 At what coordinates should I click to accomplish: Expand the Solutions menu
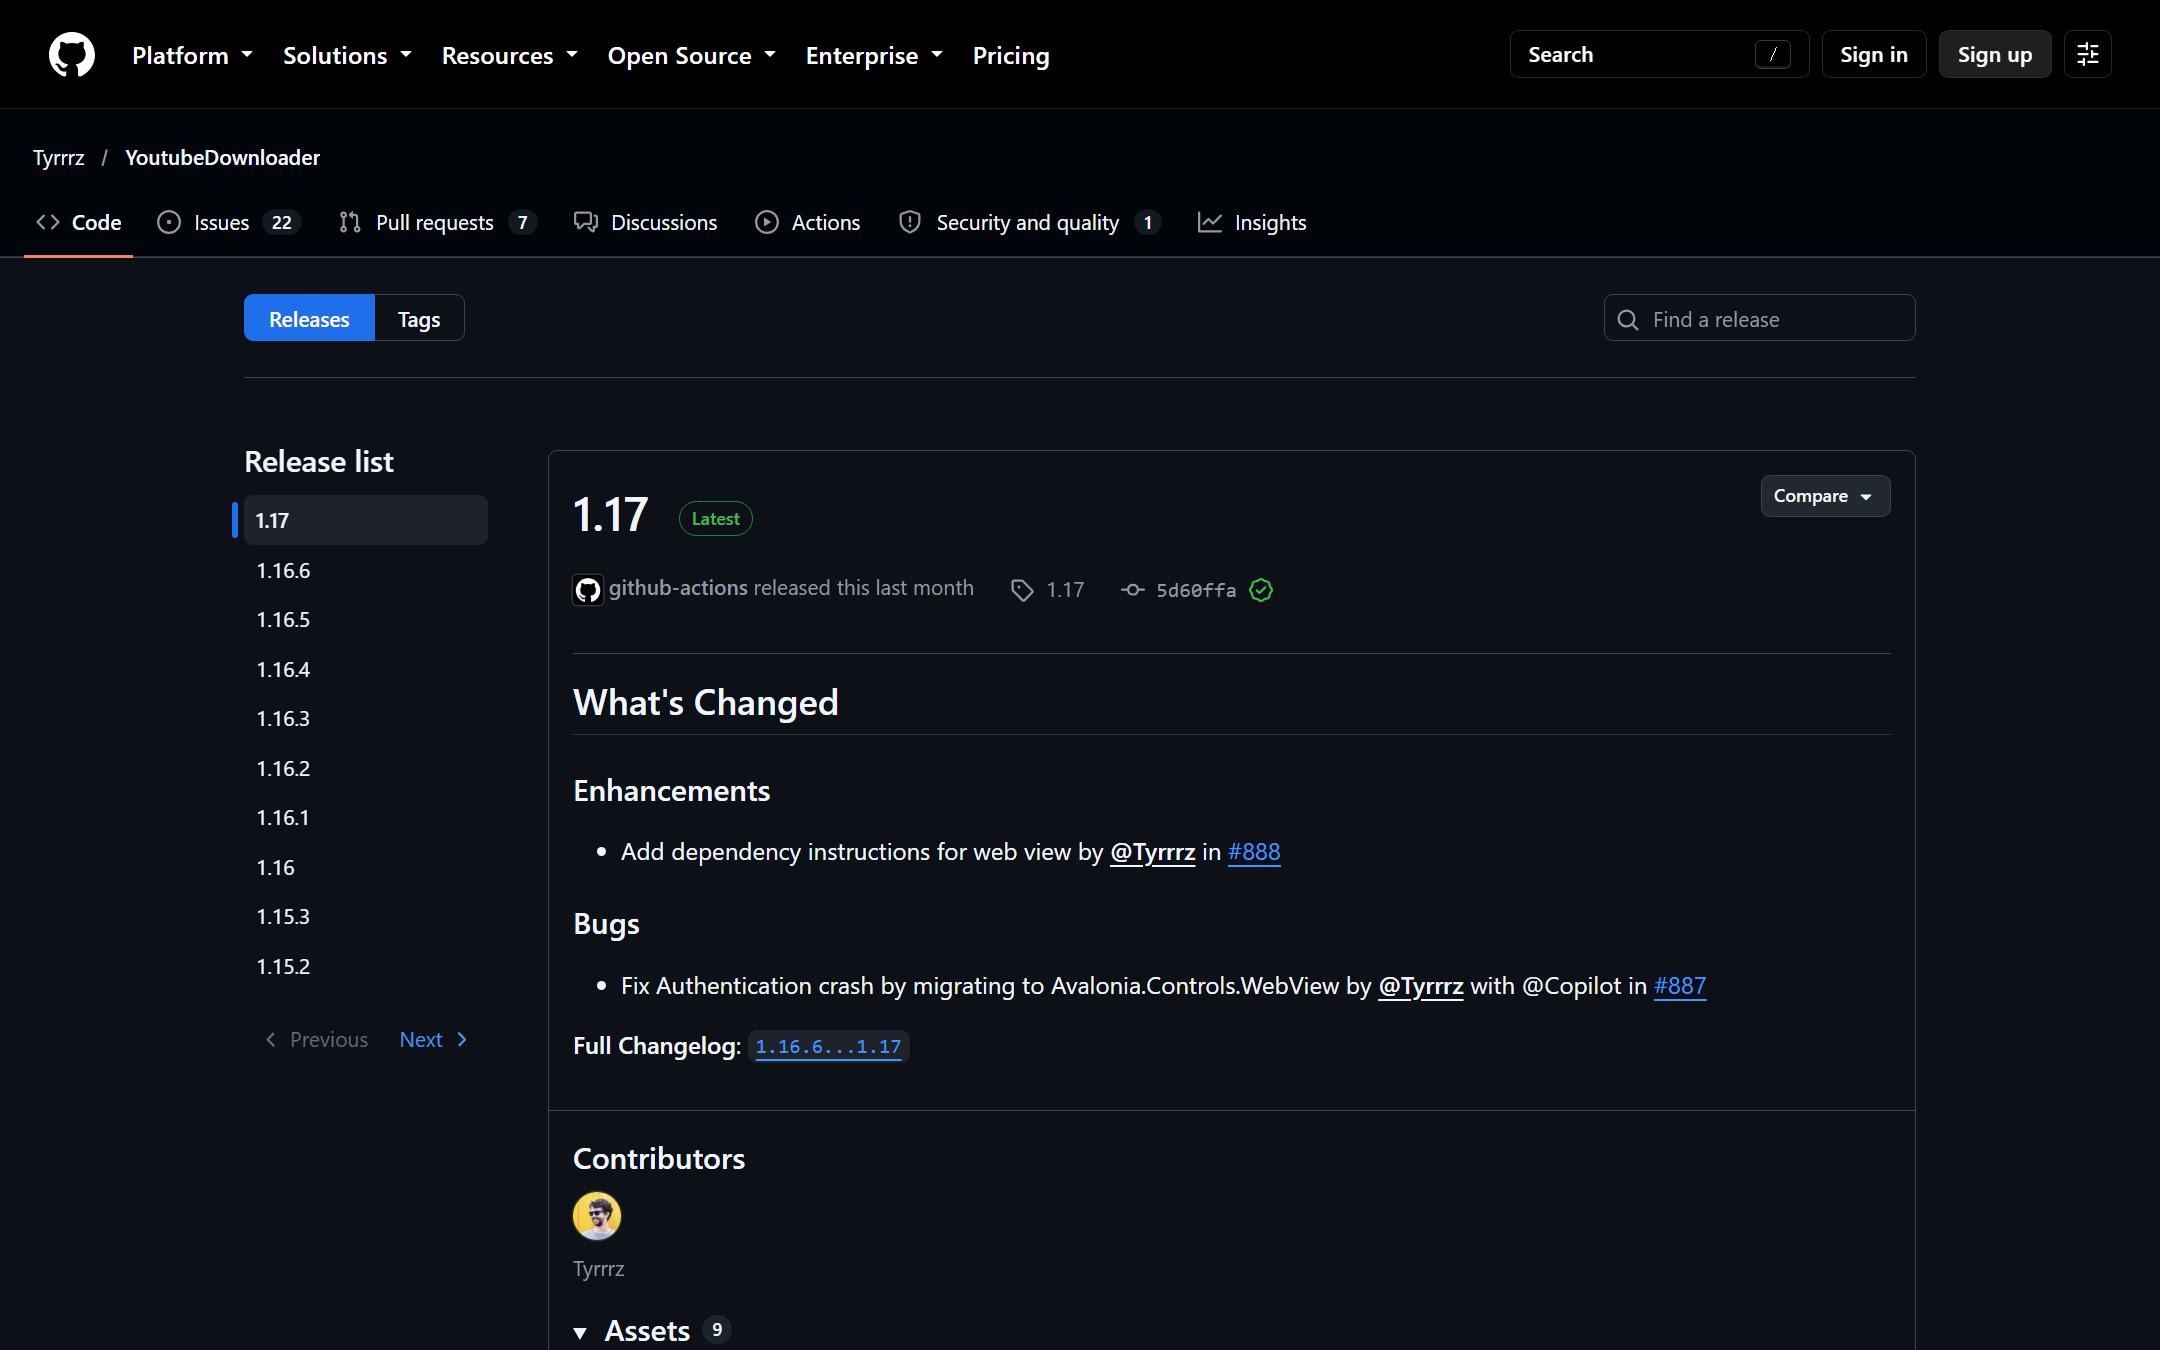pyautogui.click(x=347, y=55)
